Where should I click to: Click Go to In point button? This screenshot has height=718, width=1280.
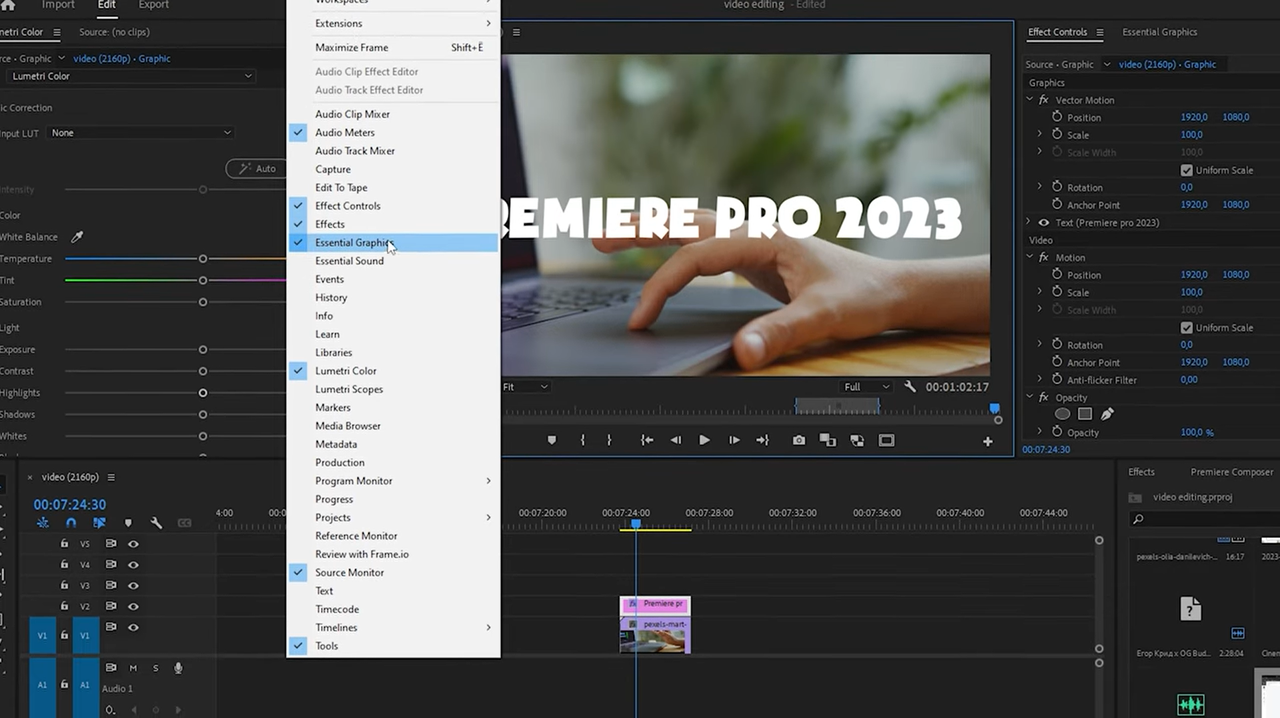coord(647,440)
